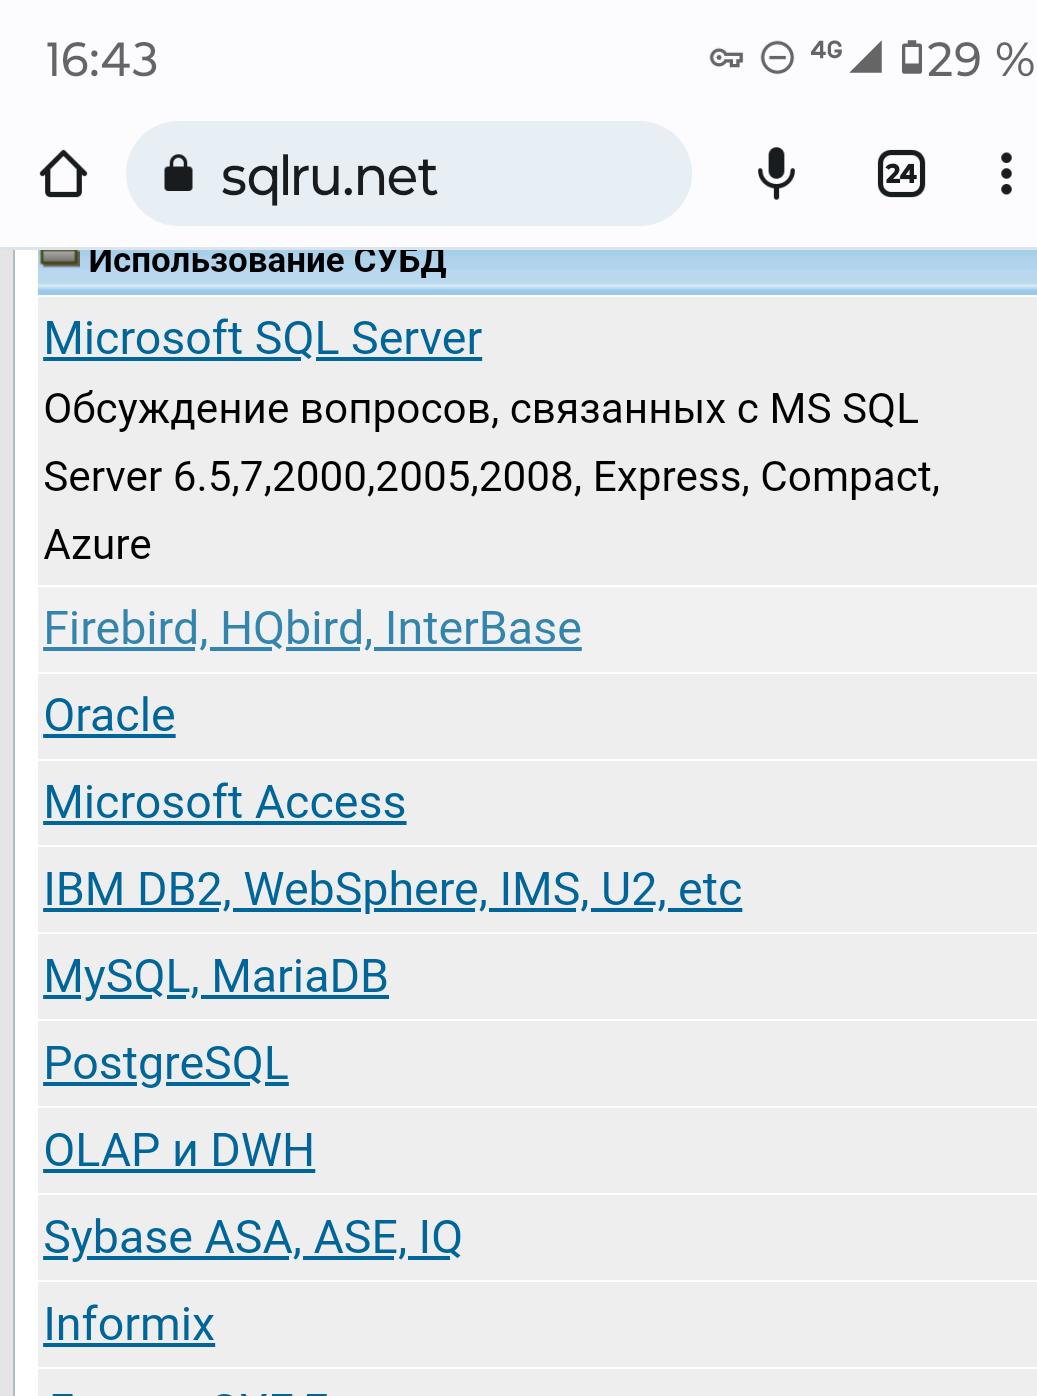Go to the Oracle forum

pos(110,716)
